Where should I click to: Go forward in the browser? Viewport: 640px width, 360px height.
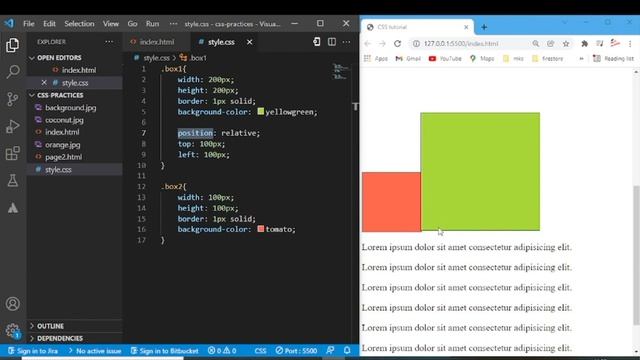(382, 44)
